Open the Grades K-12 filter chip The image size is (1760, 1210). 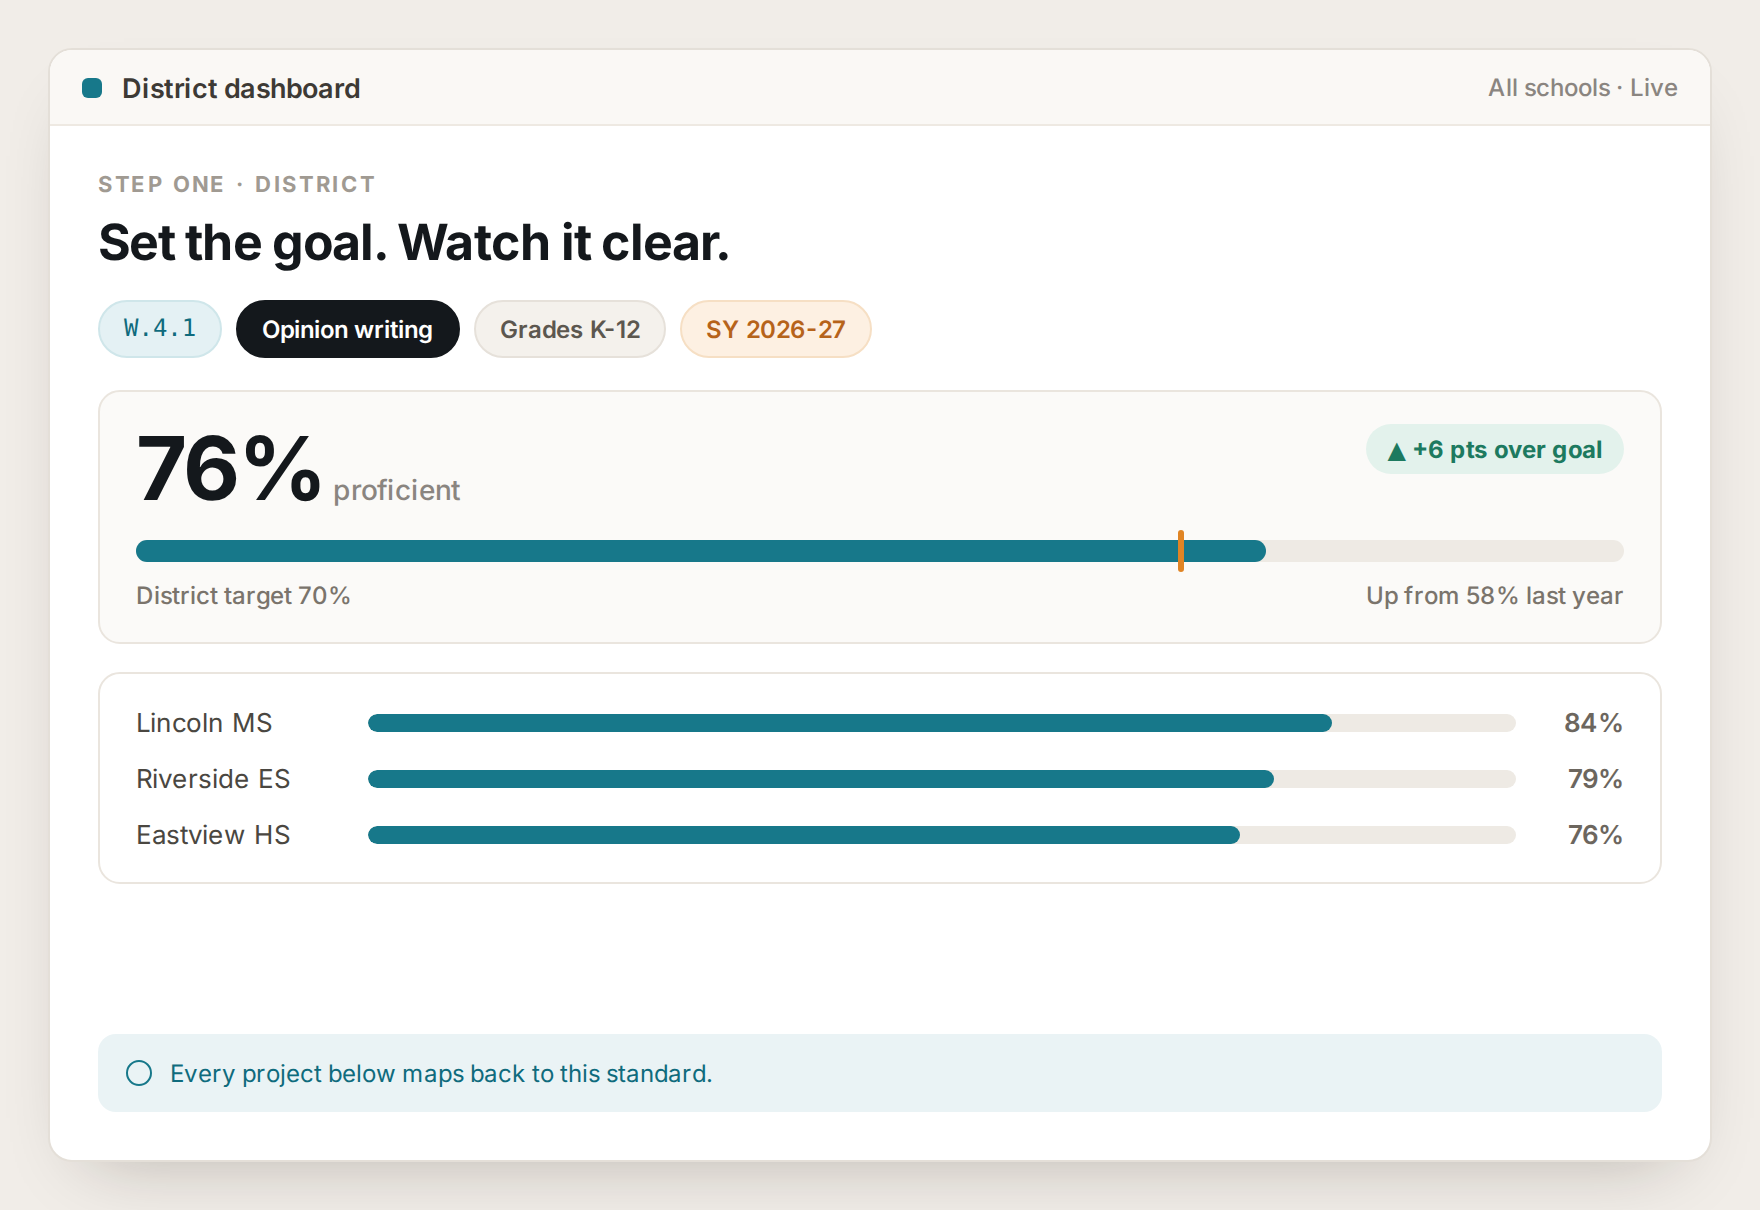[570, 329]
